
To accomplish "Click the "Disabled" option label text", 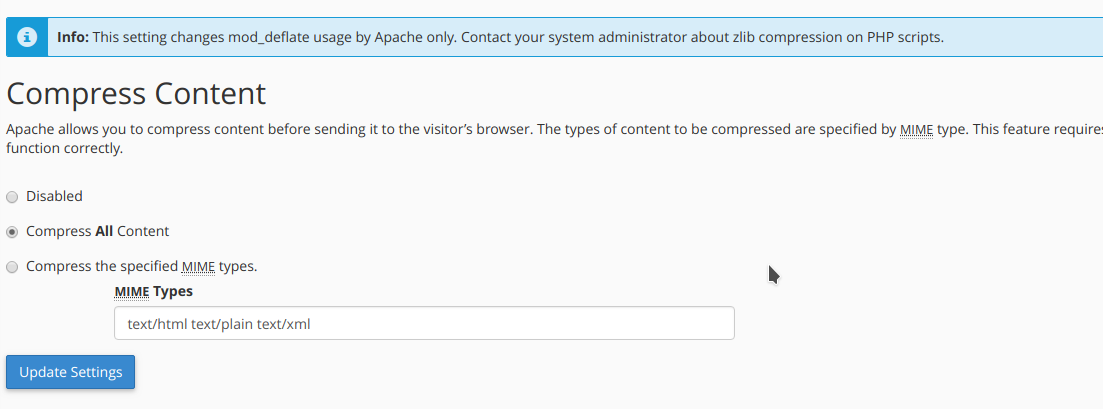I will click(x=54, y=196).
